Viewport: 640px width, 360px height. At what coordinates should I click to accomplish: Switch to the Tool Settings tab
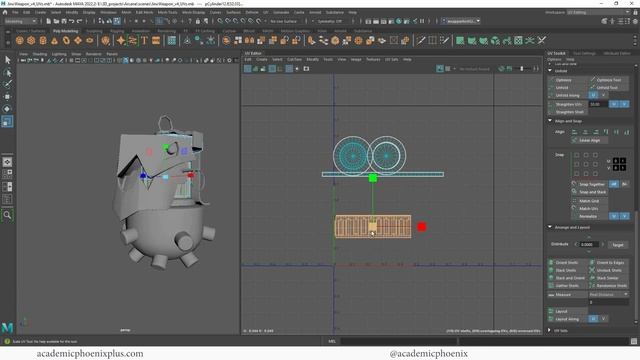[584, 53]
